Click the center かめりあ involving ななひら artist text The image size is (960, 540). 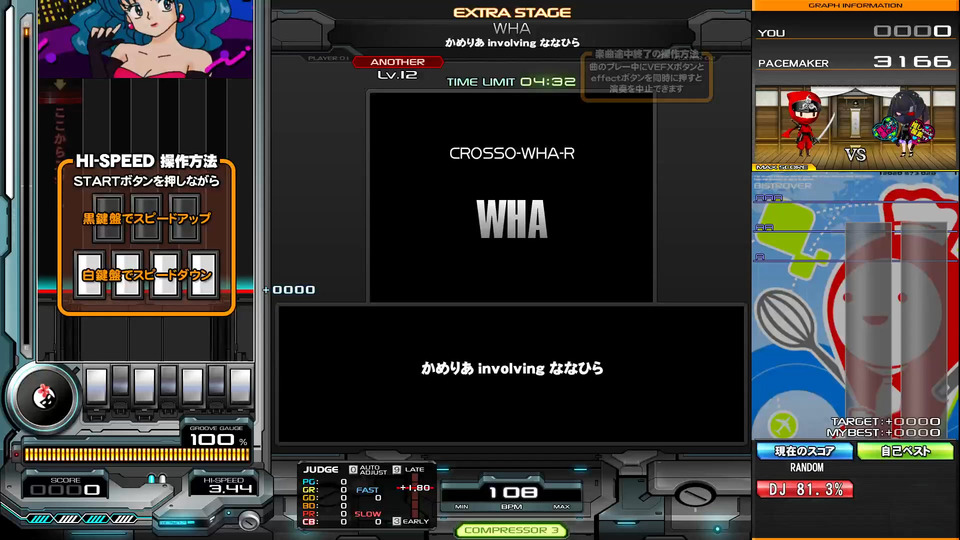pos(512,368)
